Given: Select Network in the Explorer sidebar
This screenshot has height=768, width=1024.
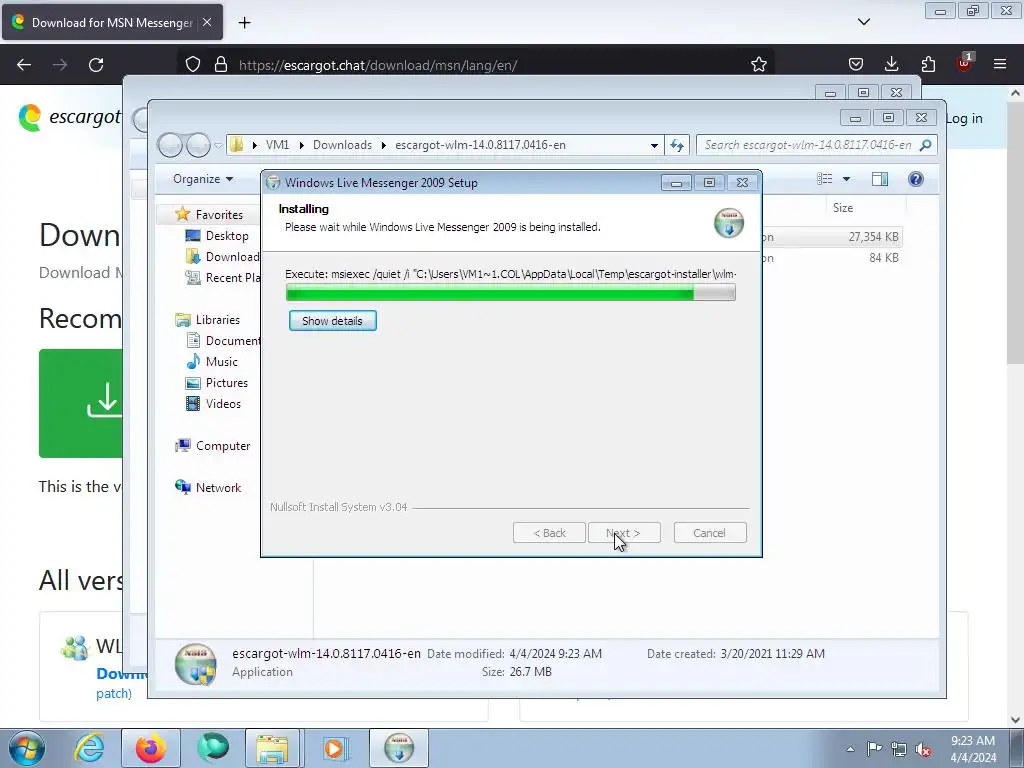Looking at the screenshot, I should [218, 488].
